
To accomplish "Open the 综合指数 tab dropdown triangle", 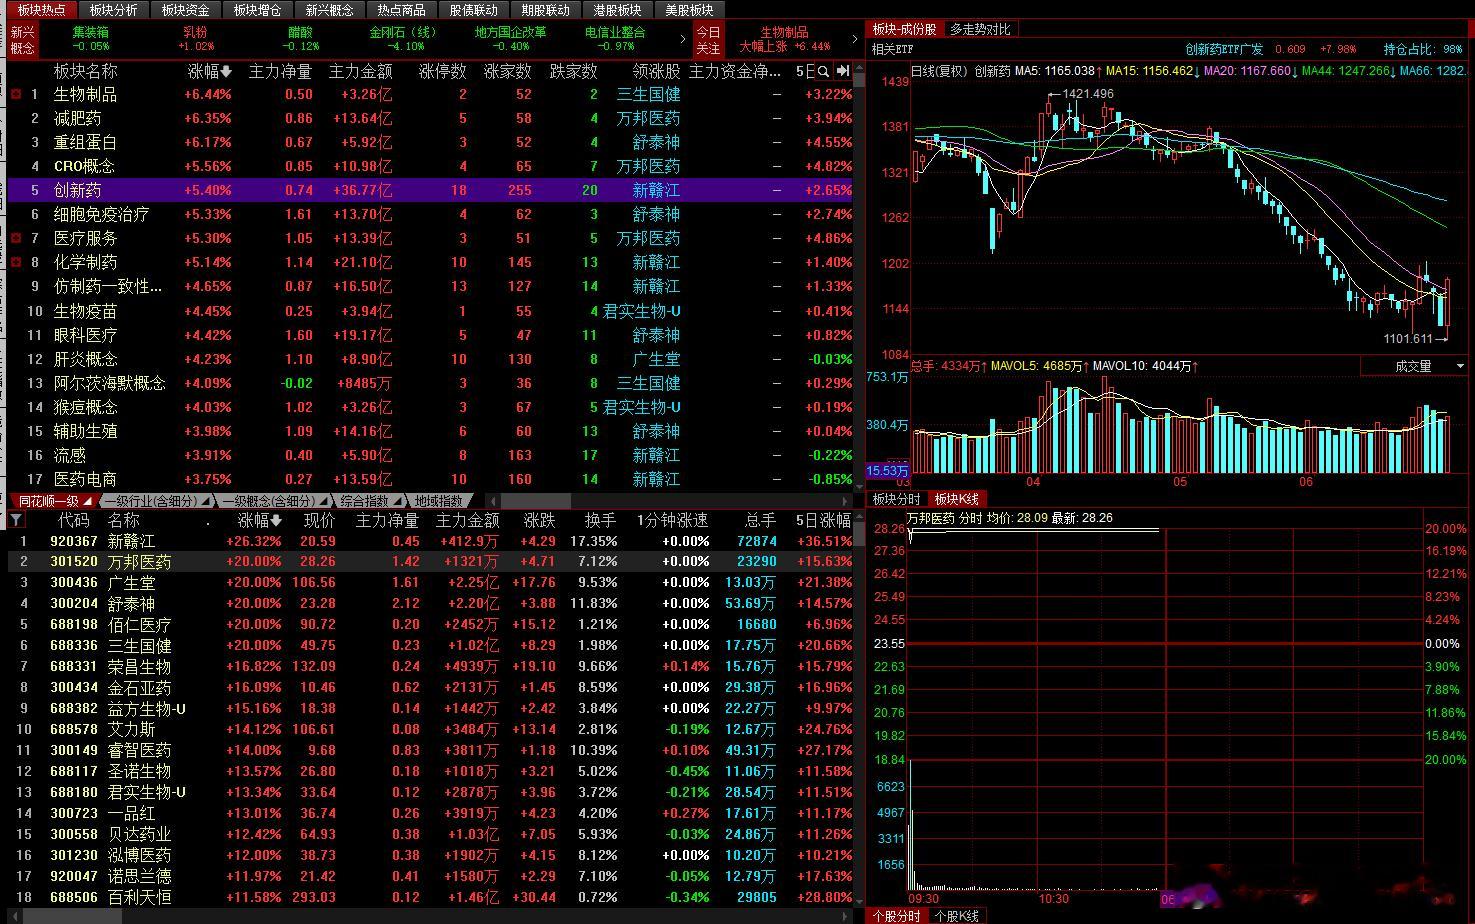I will (x=397, y=501).
